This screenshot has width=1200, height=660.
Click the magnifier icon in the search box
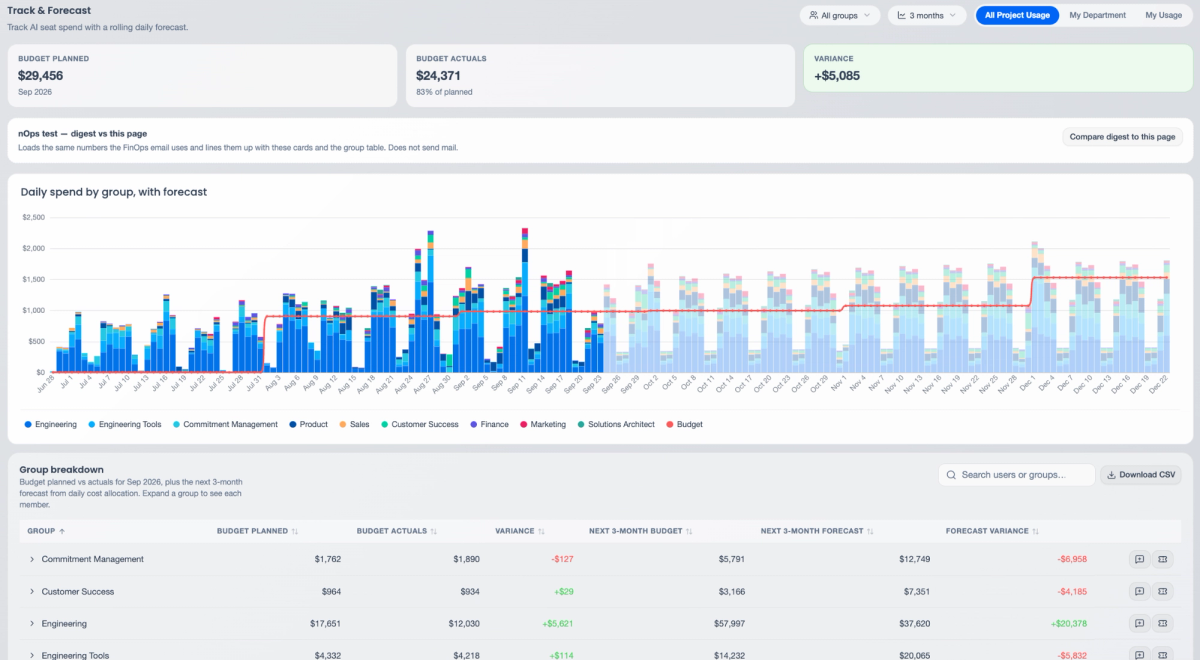tap(951, 475)
